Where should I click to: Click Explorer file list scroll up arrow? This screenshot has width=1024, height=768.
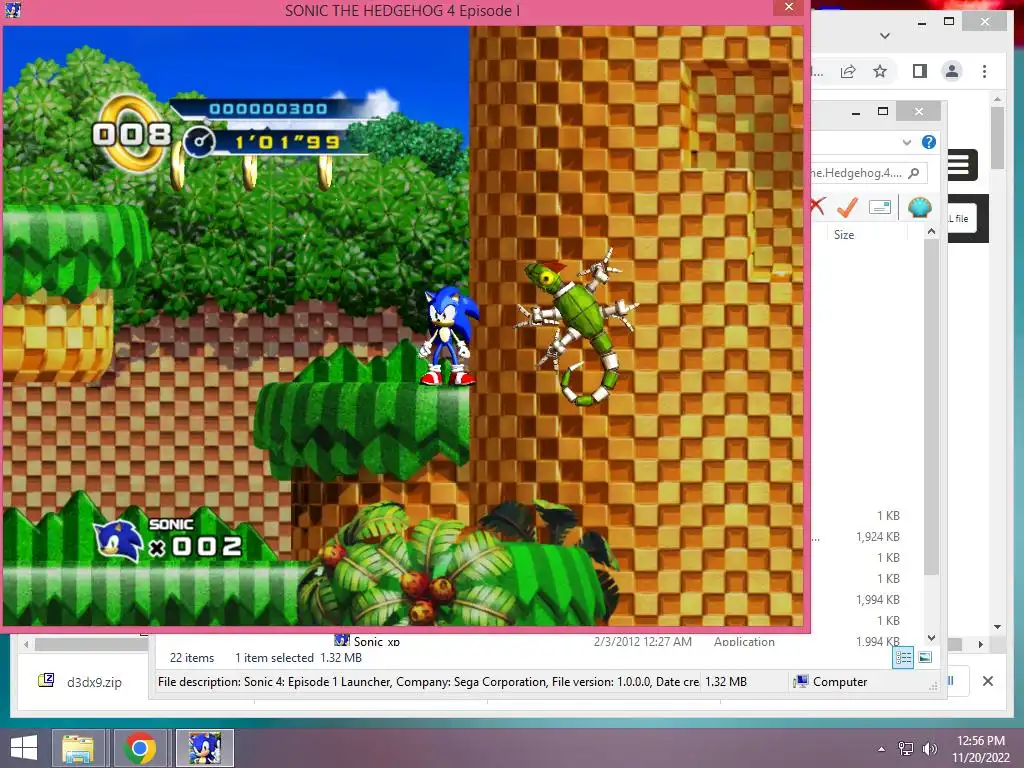click(x=931, y=231)
